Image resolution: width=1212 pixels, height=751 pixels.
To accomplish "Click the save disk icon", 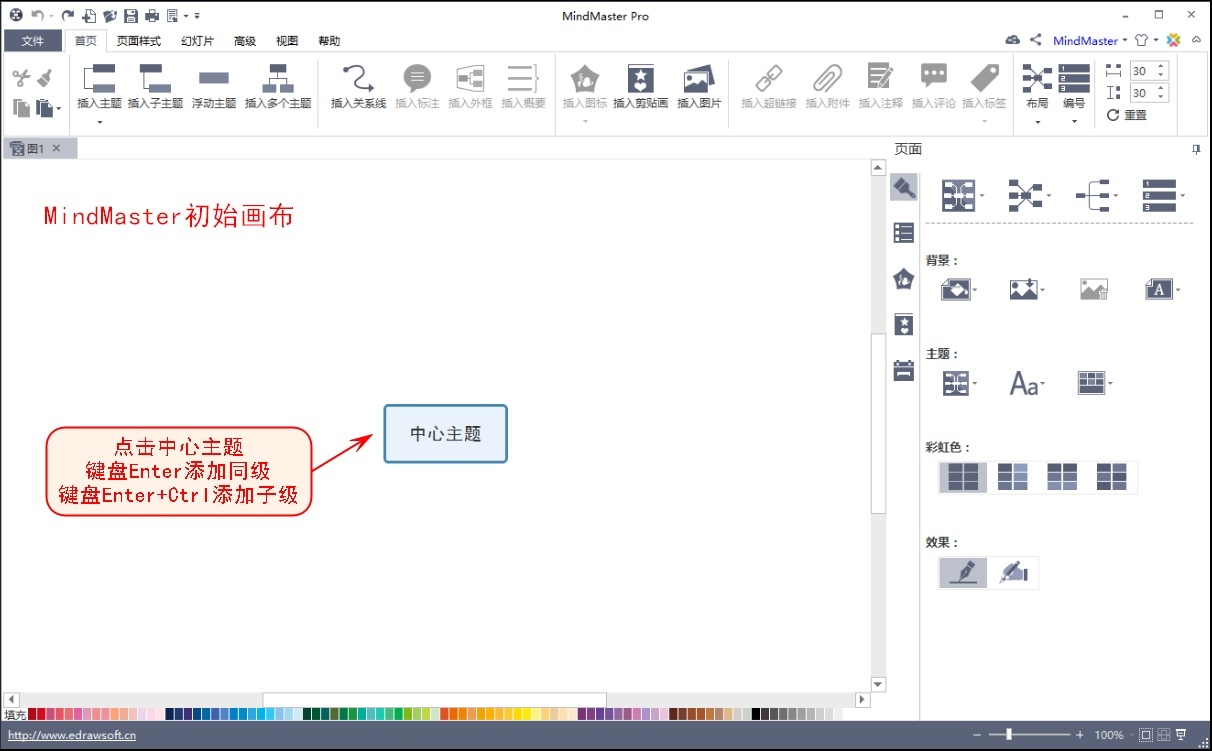I will click(130, 15).
